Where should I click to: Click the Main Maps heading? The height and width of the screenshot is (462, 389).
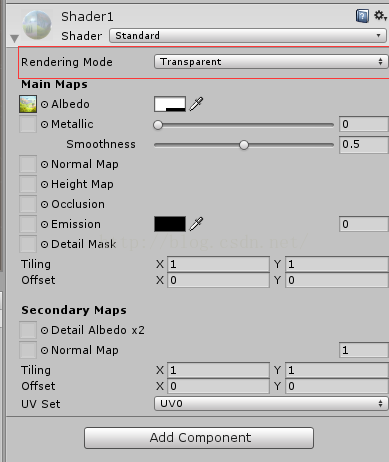(x=54, y=84)
